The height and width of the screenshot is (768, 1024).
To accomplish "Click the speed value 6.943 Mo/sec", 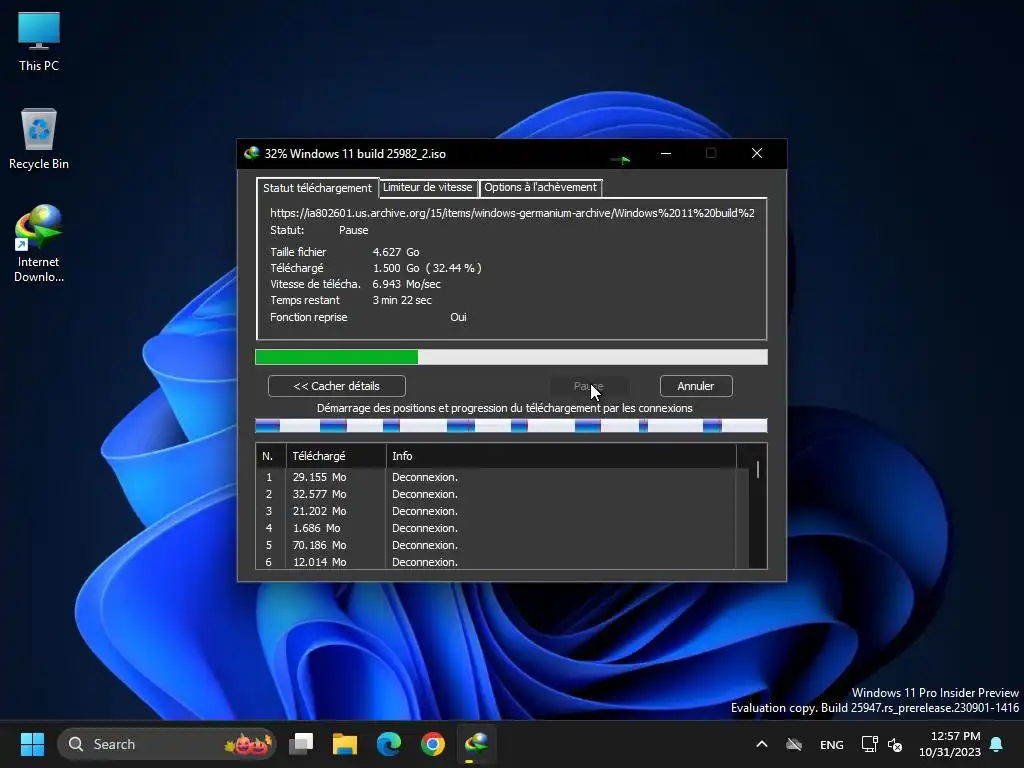I will click(x=406, y=285).
